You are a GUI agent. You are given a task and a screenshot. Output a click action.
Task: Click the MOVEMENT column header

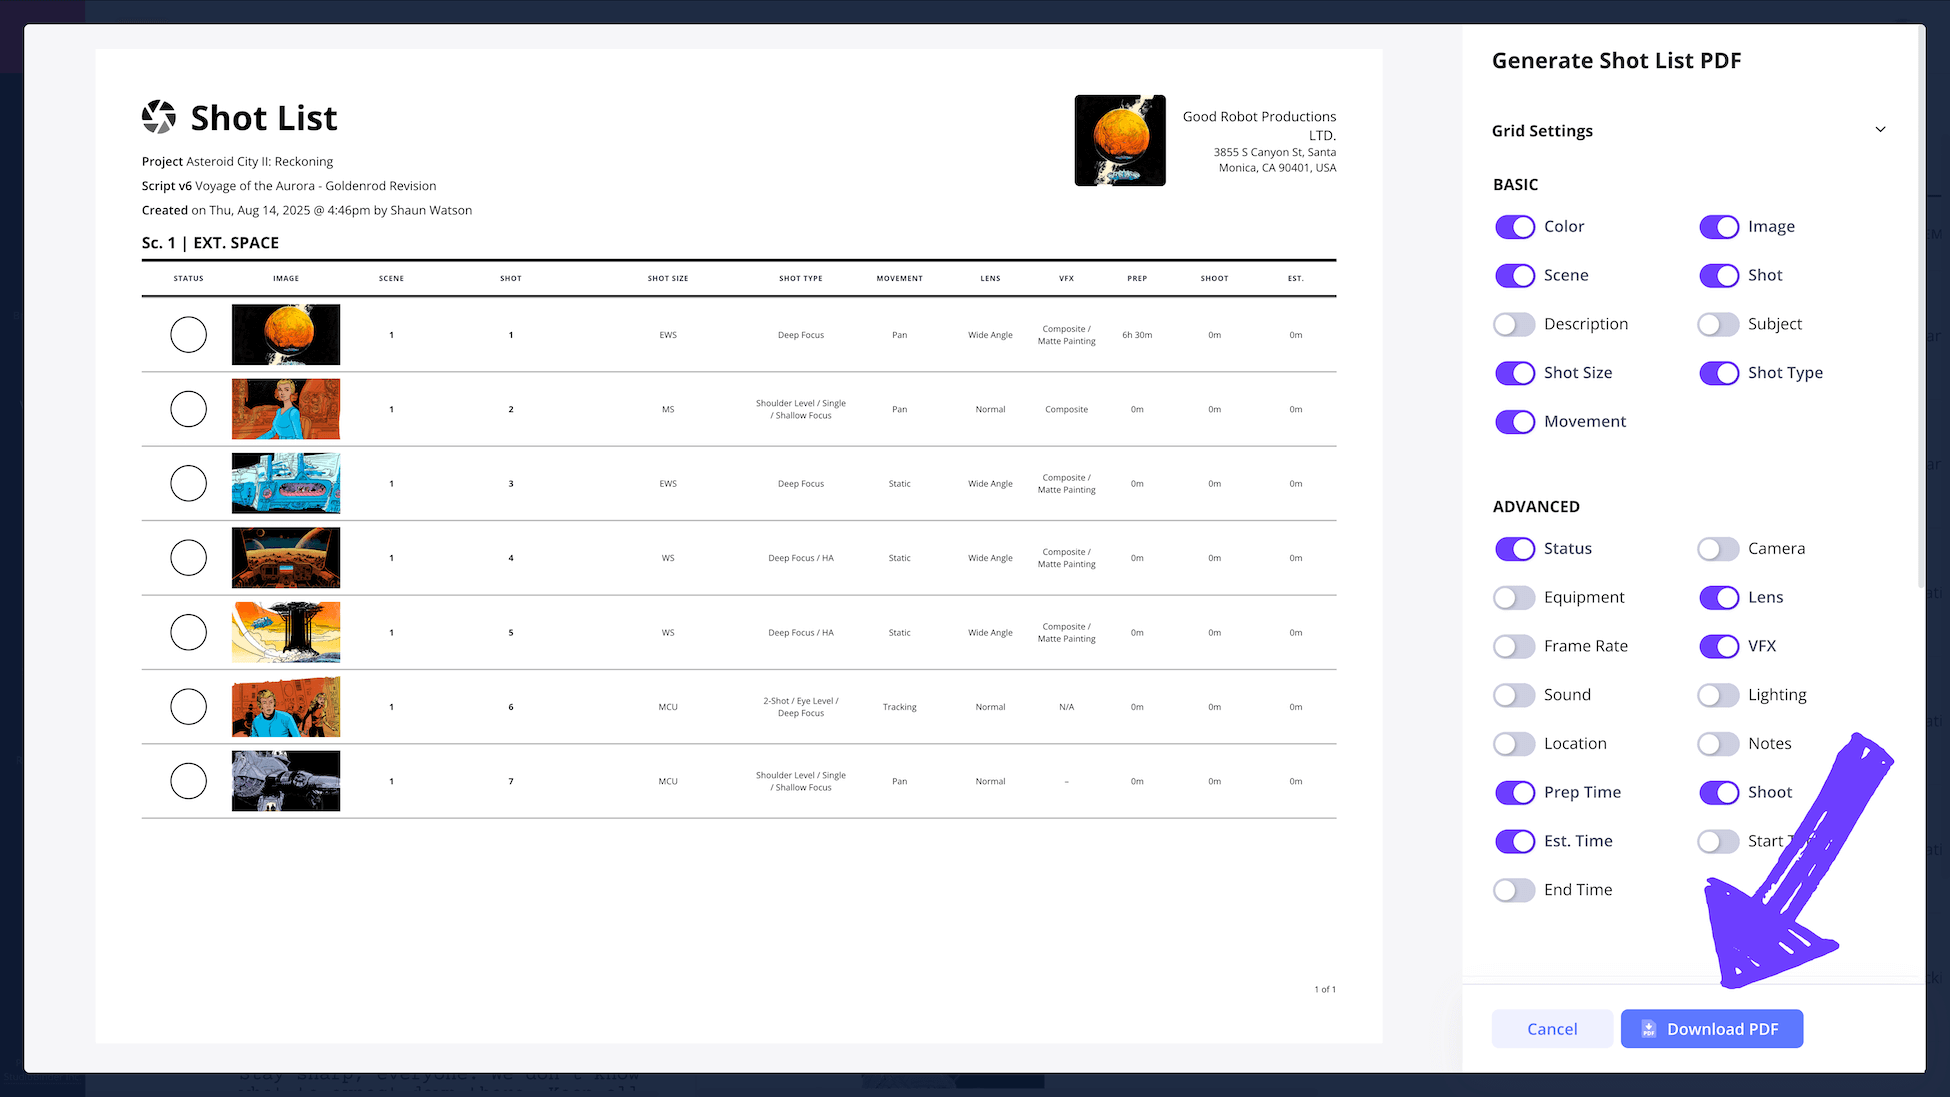[x=899, y=279]
